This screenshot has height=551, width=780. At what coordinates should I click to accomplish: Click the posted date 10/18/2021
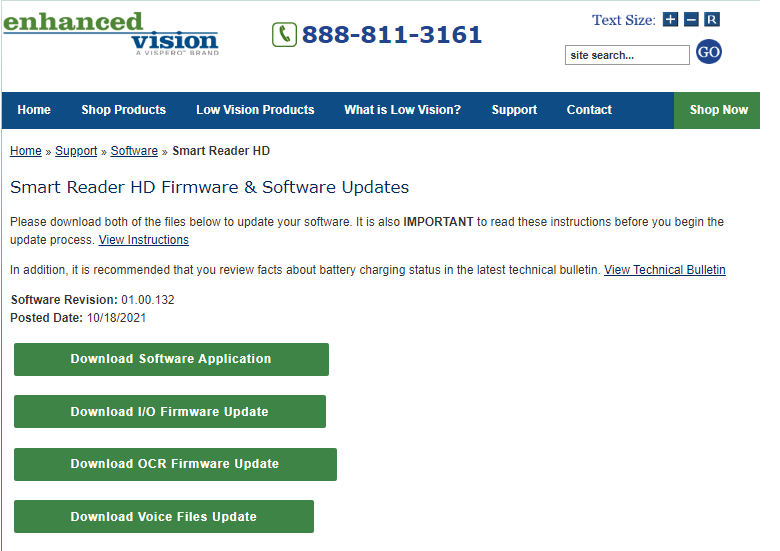tap(116, 318)
